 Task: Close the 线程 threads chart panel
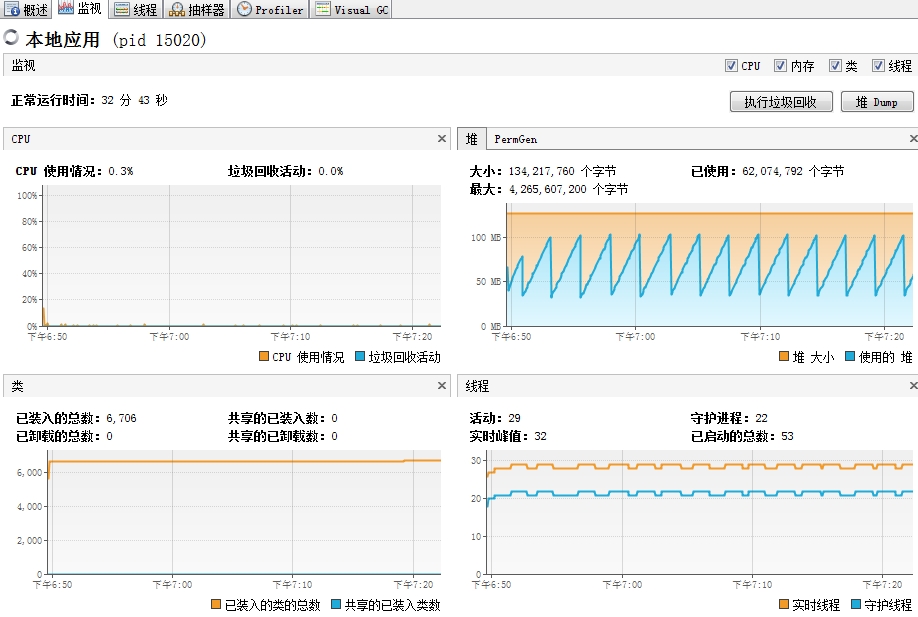[913, 386]
